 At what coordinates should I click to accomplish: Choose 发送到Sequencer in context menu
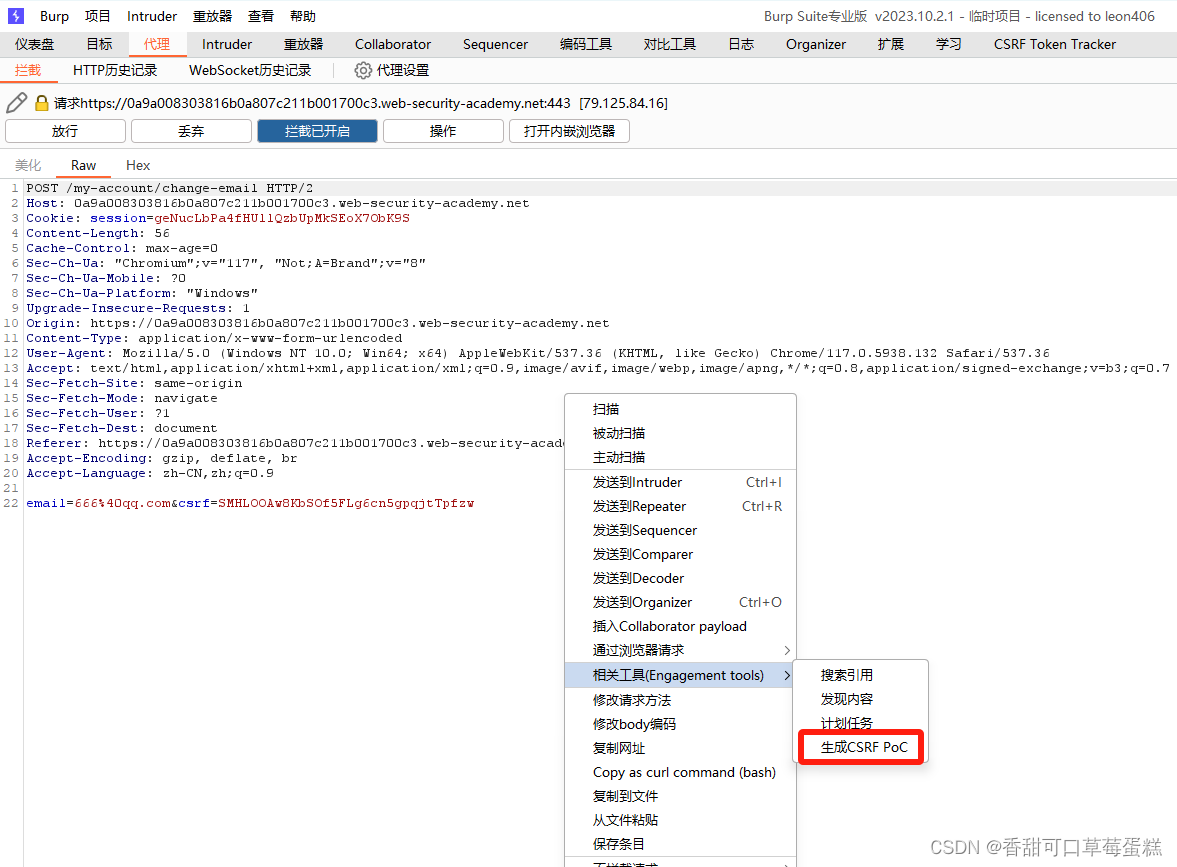[680, 531]
